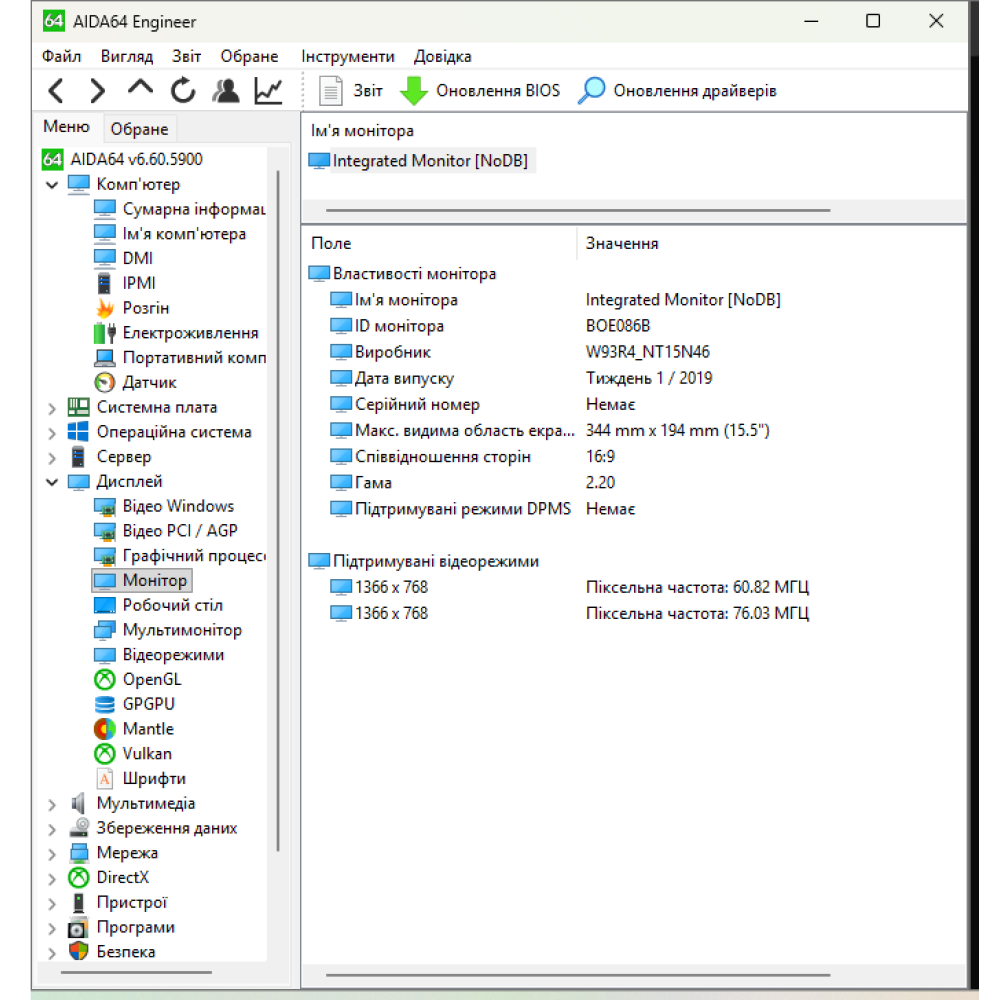The image size is (1000, 1000).
Task: Open user management via the person icon
Action: pyautogui.click(x=226, y=91)
